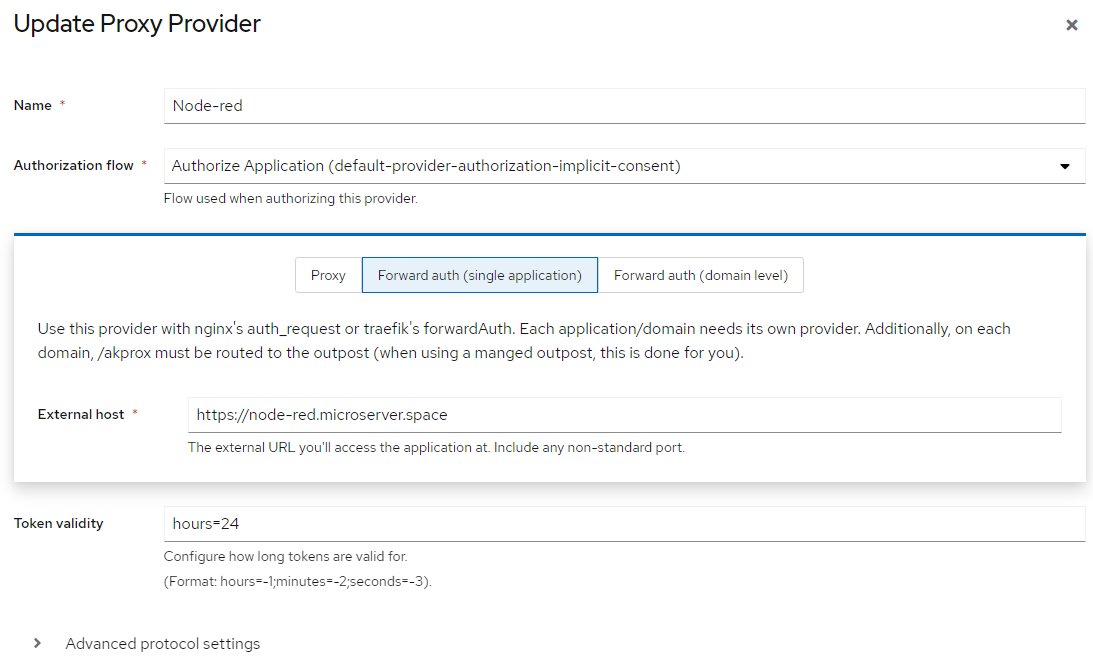Click the Token validity input showing hours=24
1093x671 pixels.
pos(625,523)
